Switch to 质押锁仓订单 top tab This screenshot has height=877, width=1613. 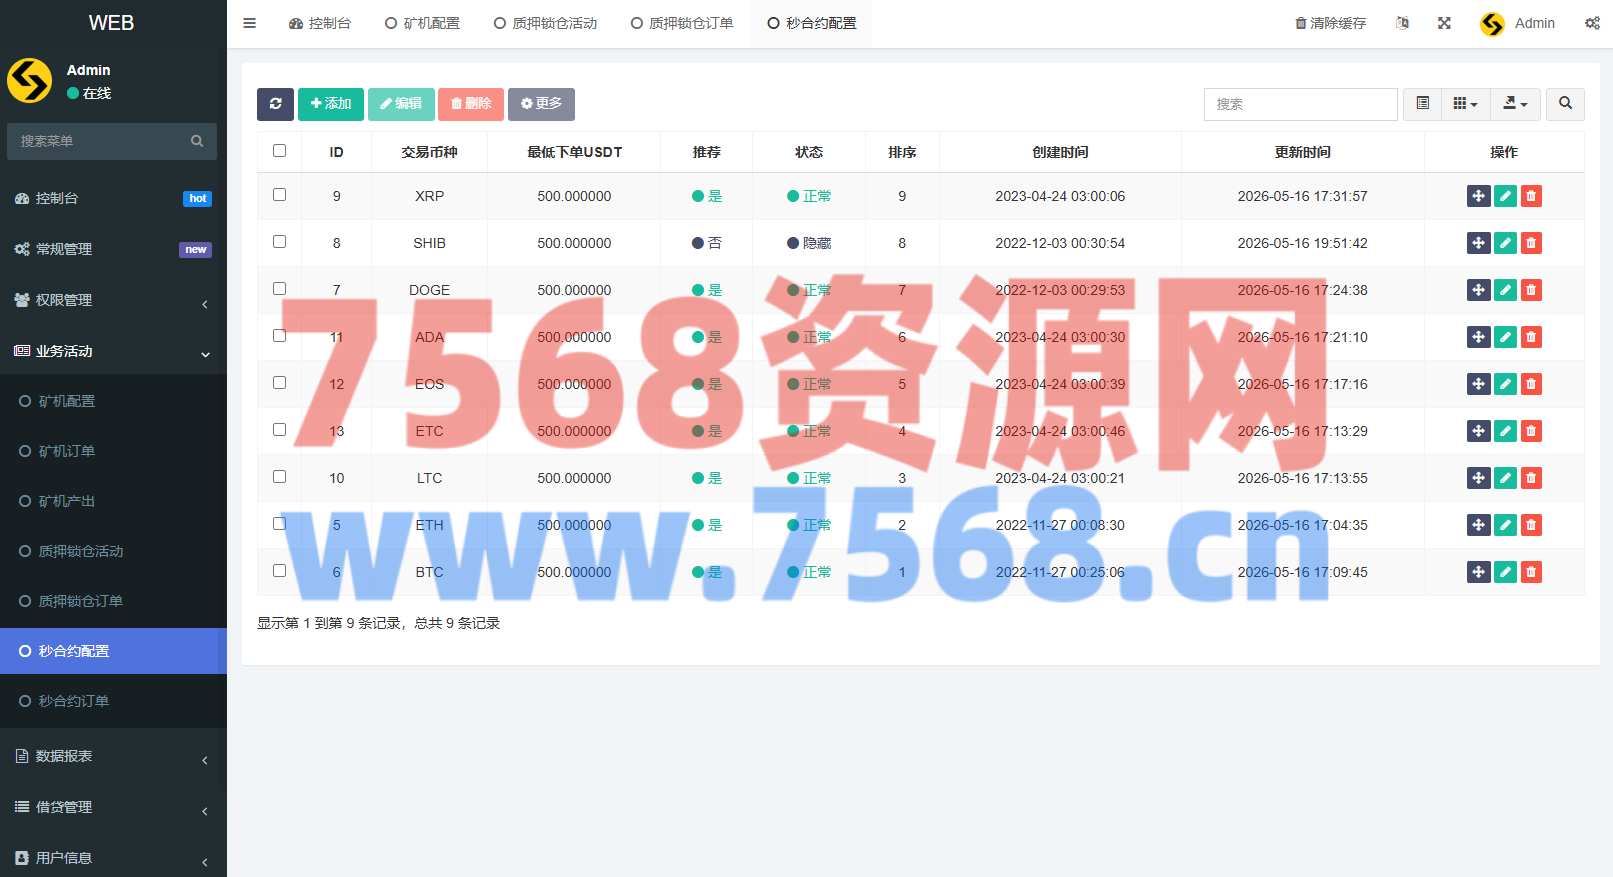coord(682,23)
